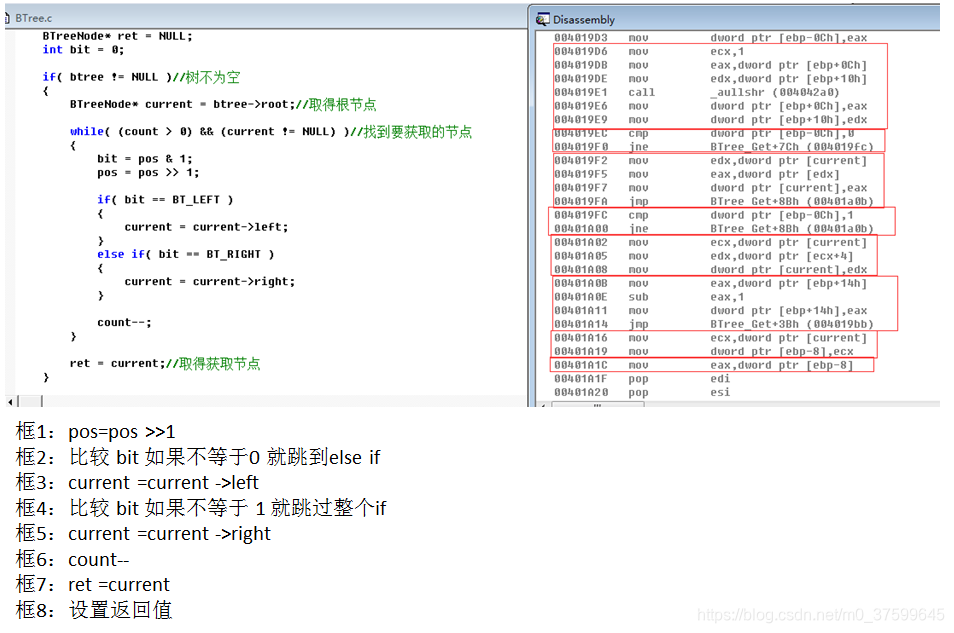Select disassembly line at address 00401A1C

703,365
